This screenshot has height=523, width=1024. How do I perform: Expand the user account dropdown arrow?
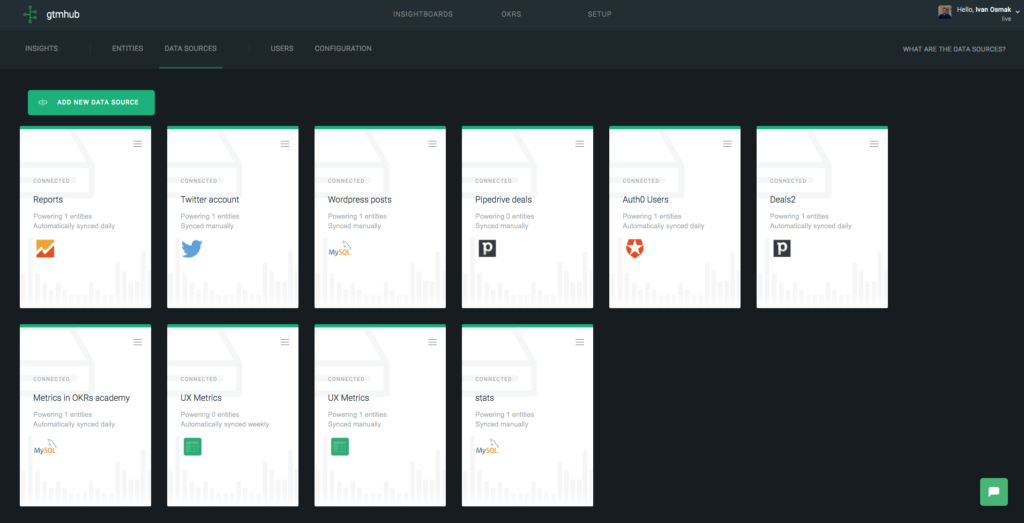[1017, 11]
